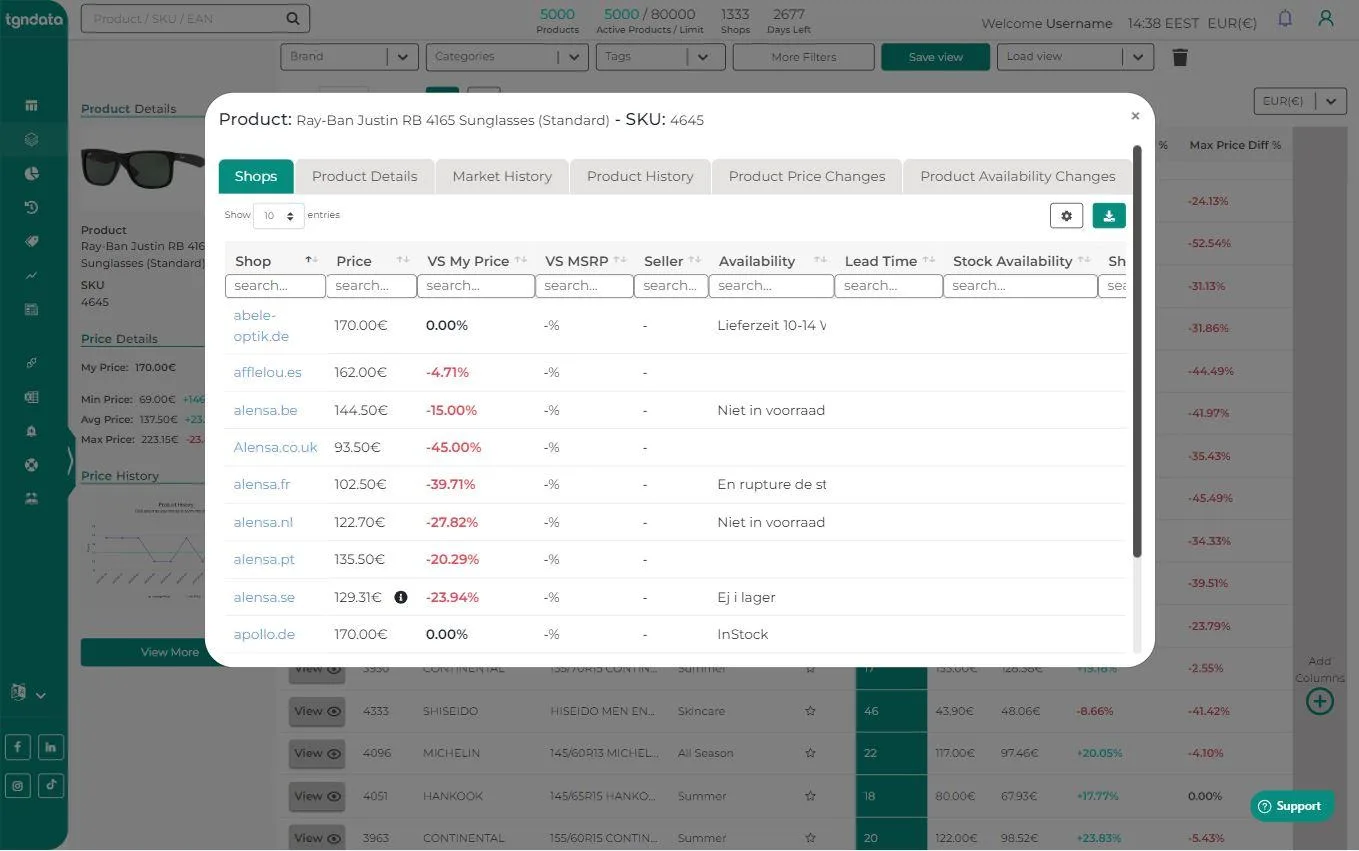This screenshot has width=1359, height=851.
Task: Click the More Filters button
Action: tap(804, 57)
